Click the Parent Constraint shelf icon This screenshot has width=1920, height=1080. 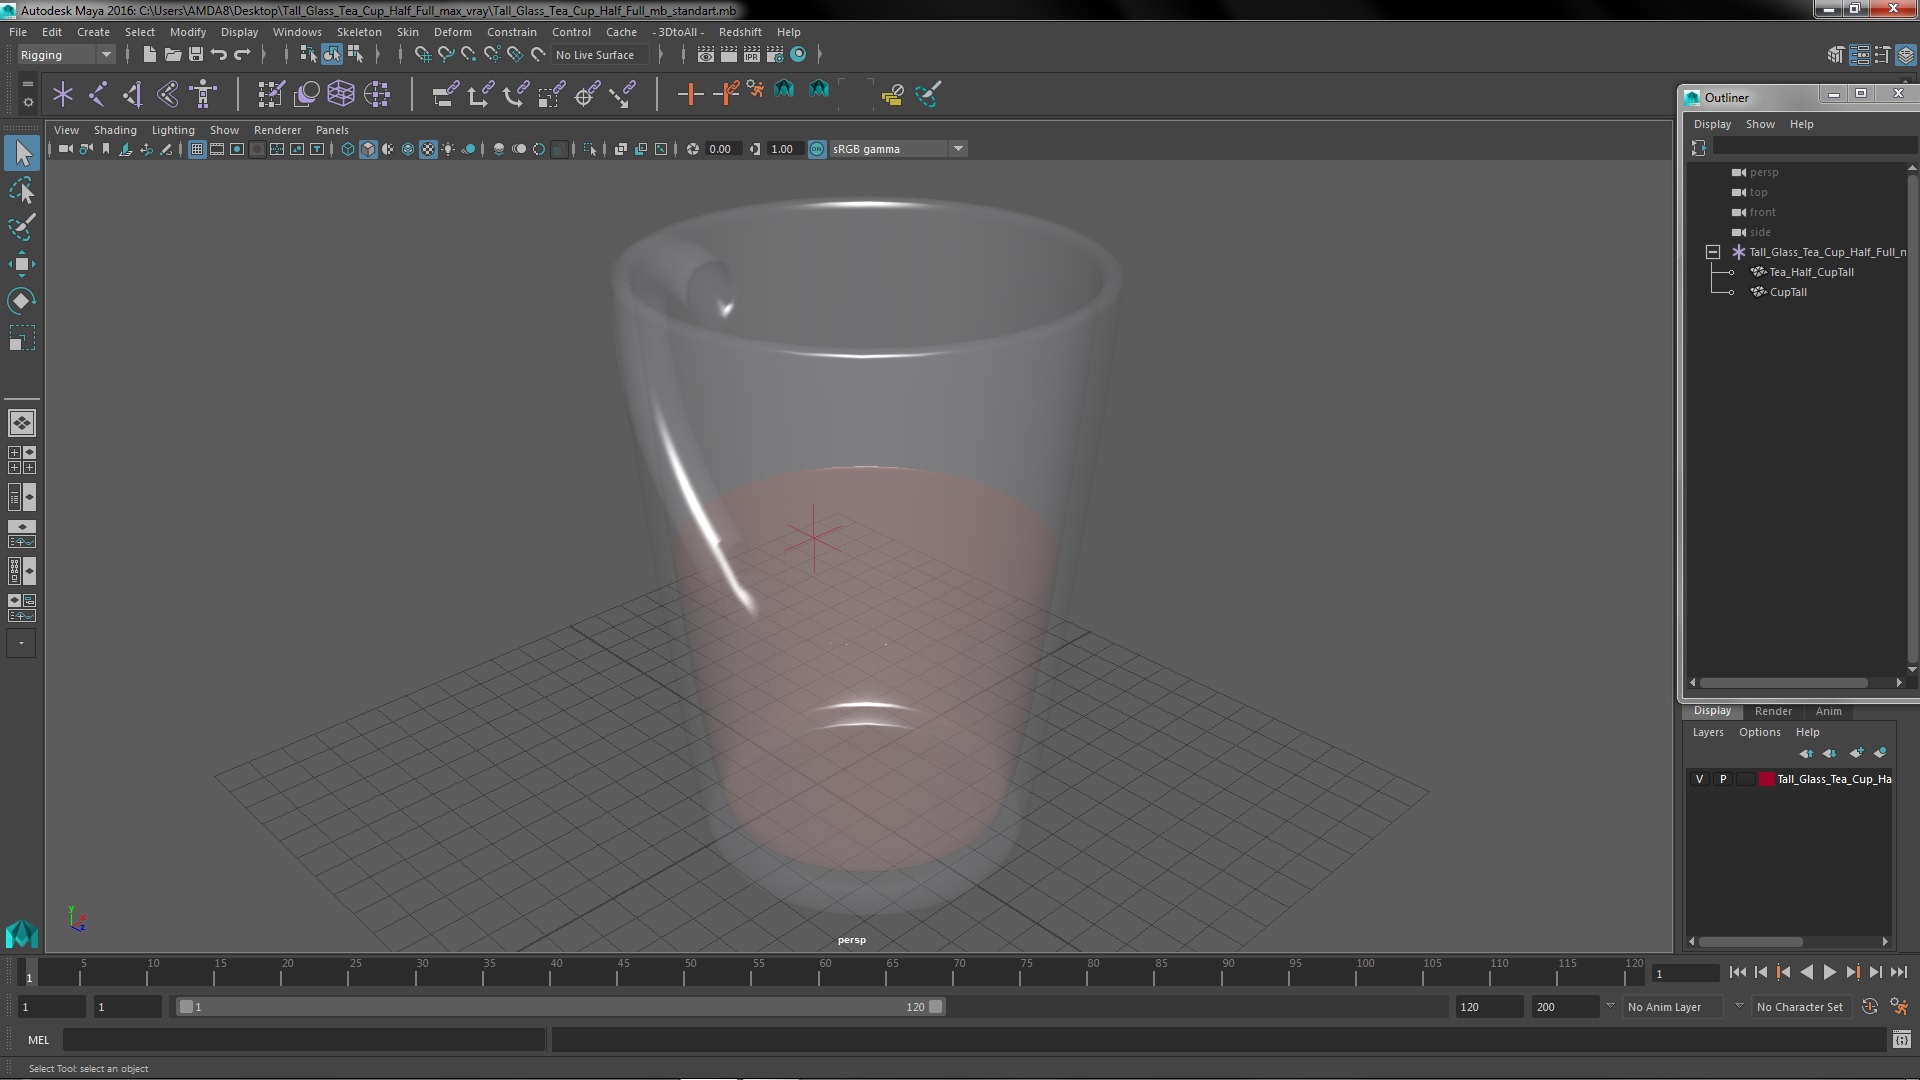445,95
